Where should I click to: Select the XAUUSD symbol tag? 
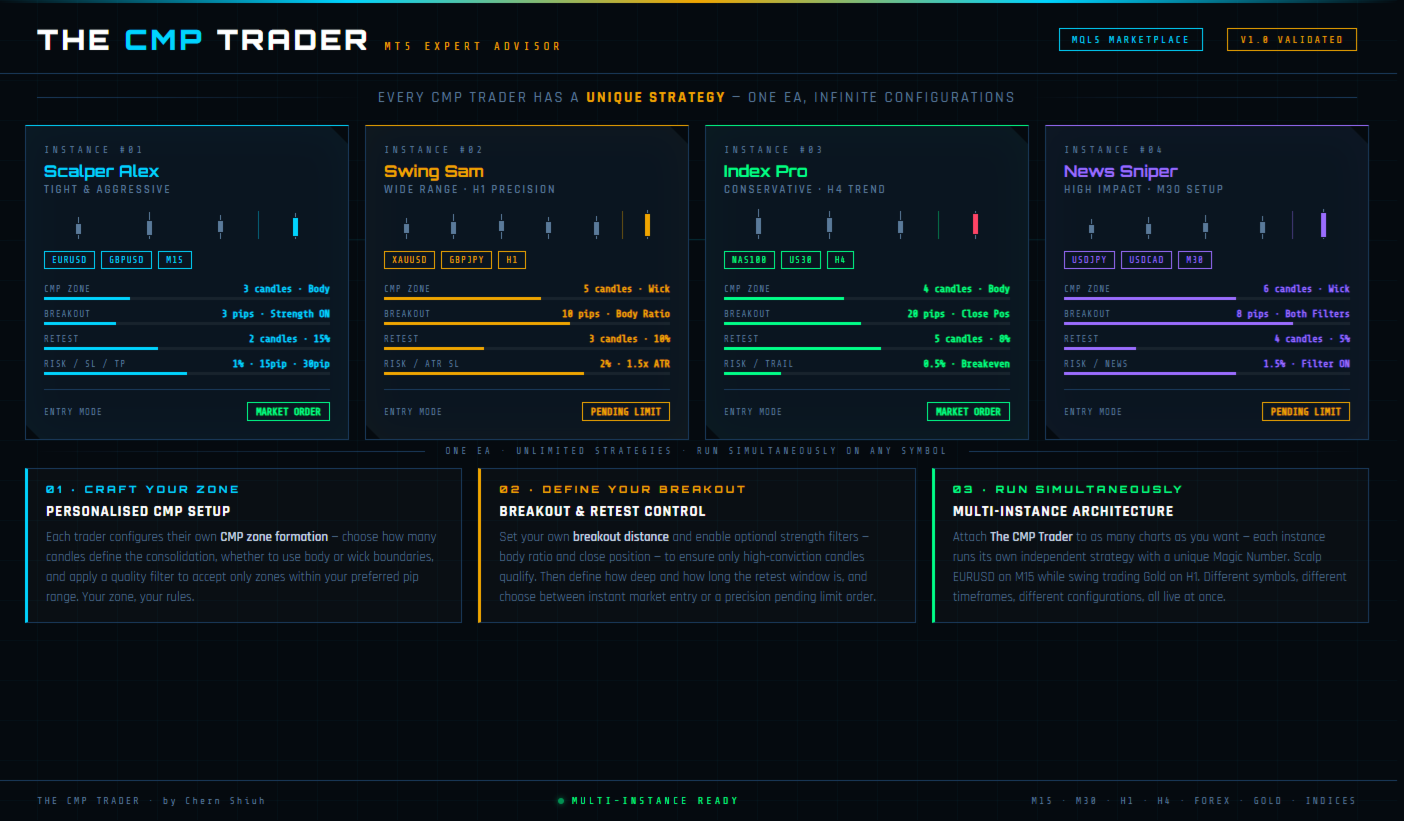(x=409, y=260)
